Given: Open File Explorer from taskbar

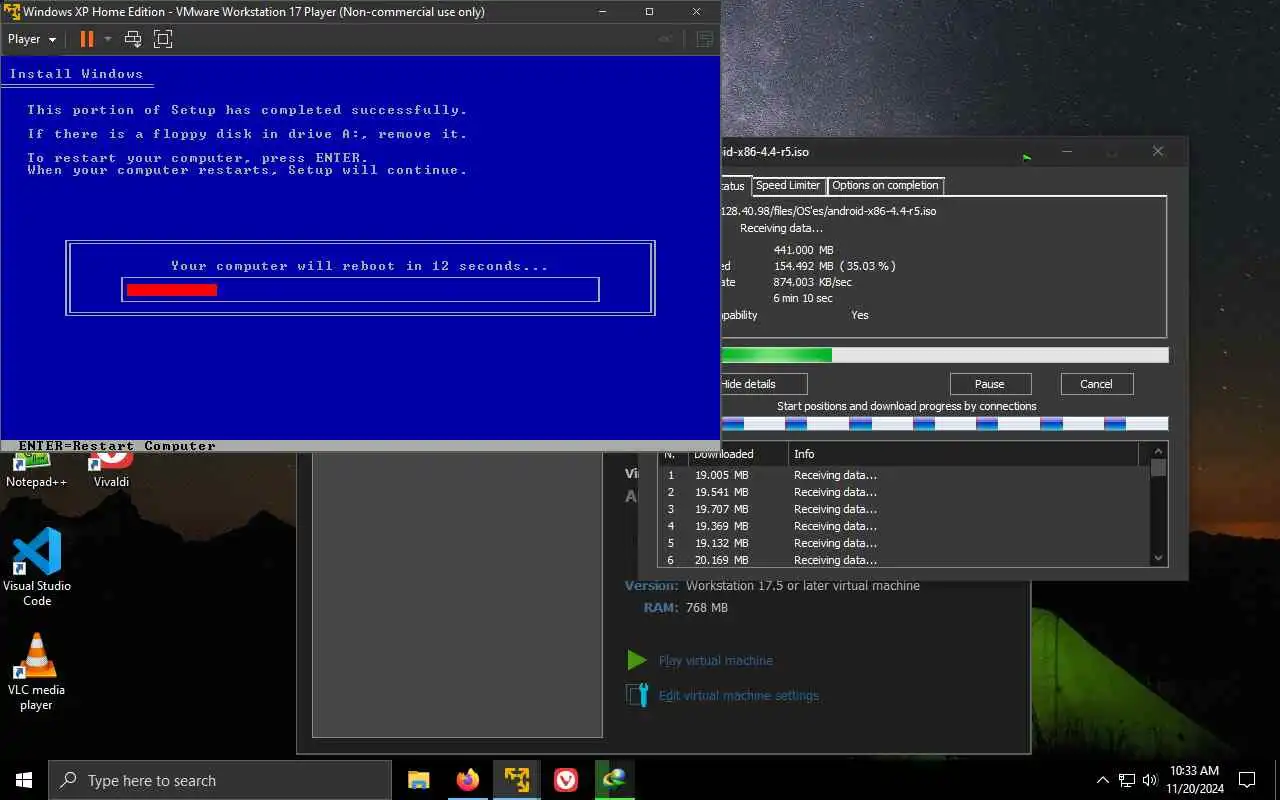Looking at the screenshot, I should click(x=418, y=780).
